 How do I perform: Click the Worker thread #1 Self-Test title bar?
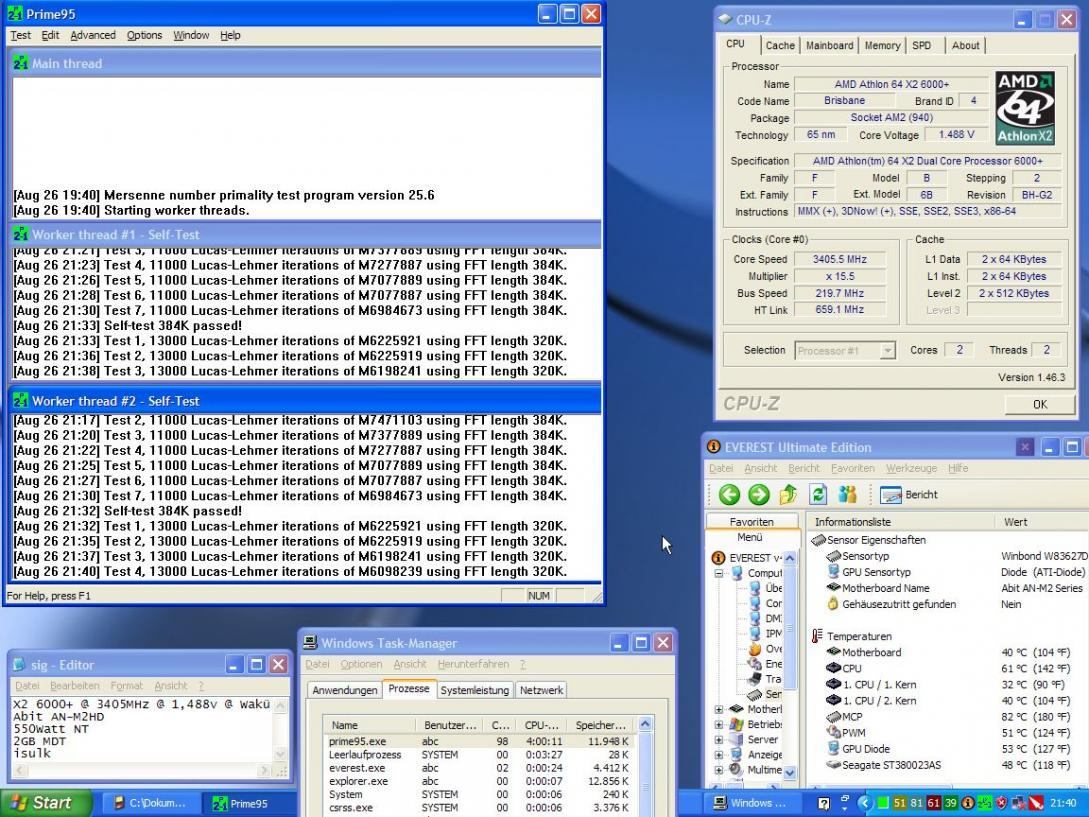coord(306,235)
